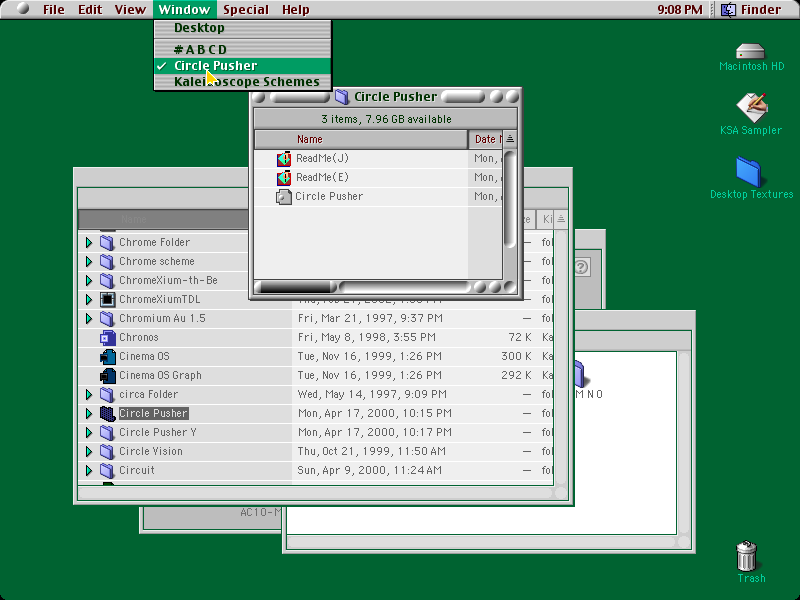Select the Circle Pusher Y folder icon

point(107,432)
